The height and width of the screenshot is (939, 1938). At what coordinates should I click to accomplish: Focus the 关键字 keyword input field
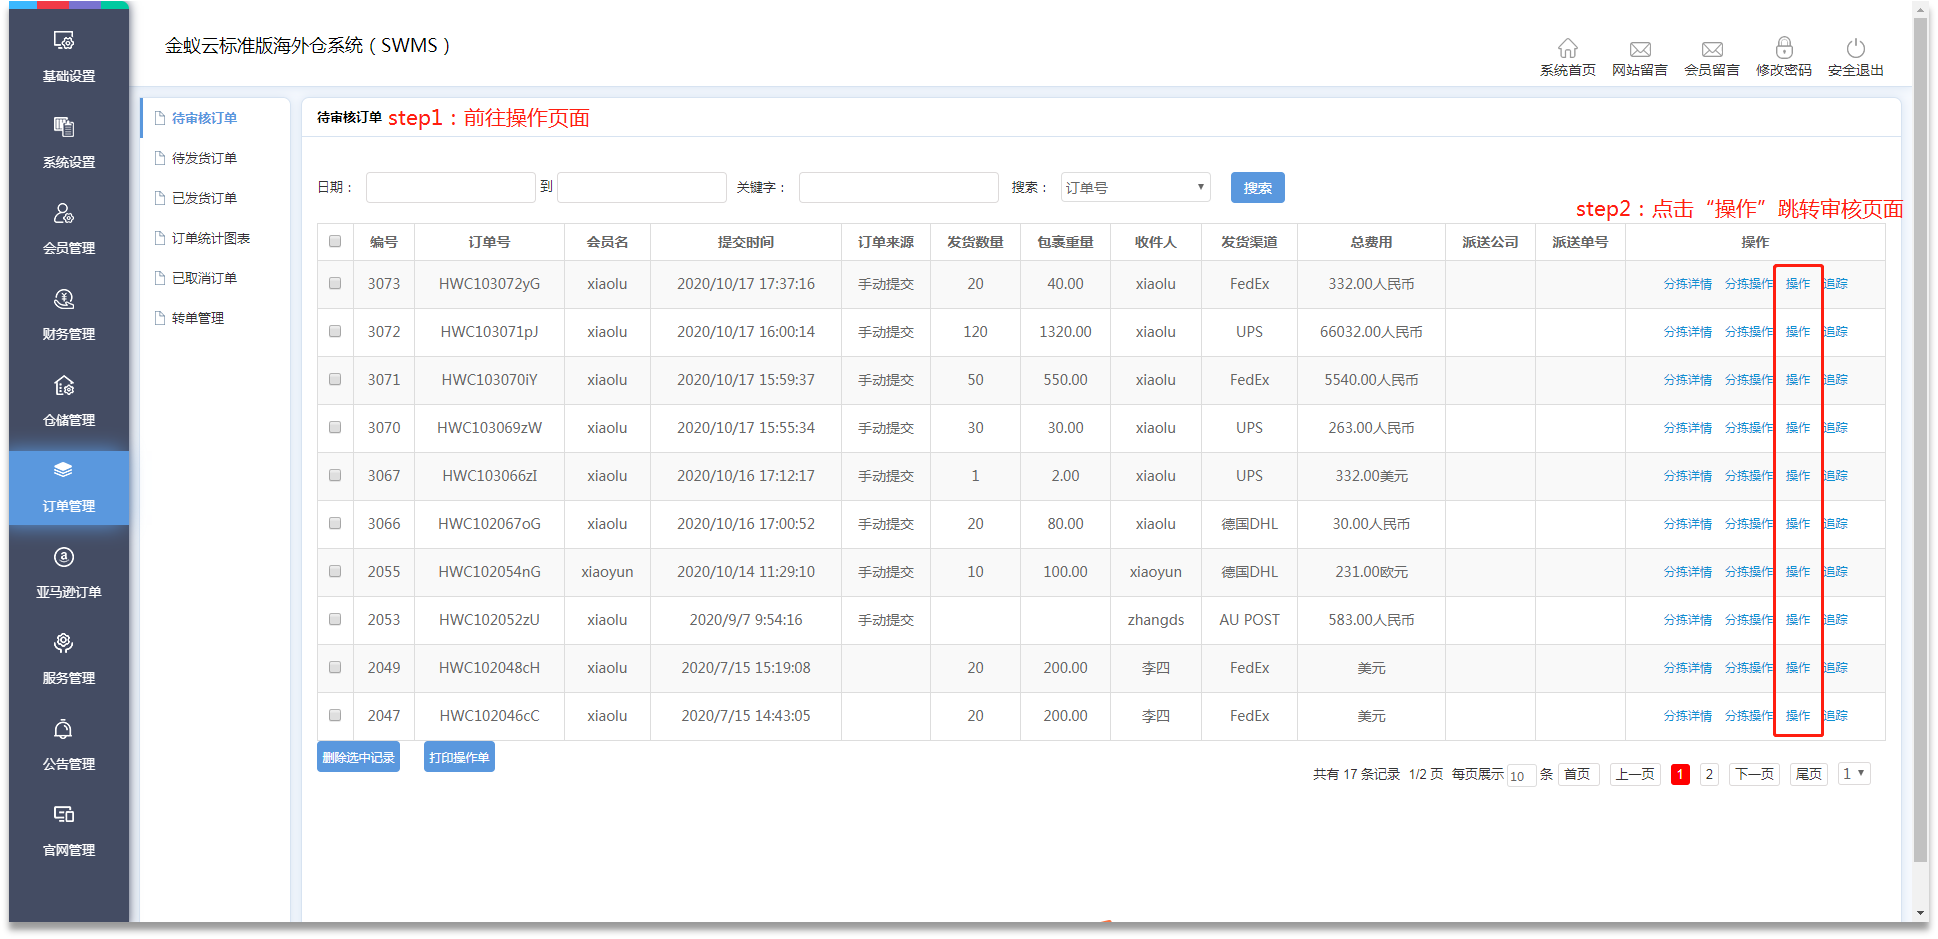(898, 187)
